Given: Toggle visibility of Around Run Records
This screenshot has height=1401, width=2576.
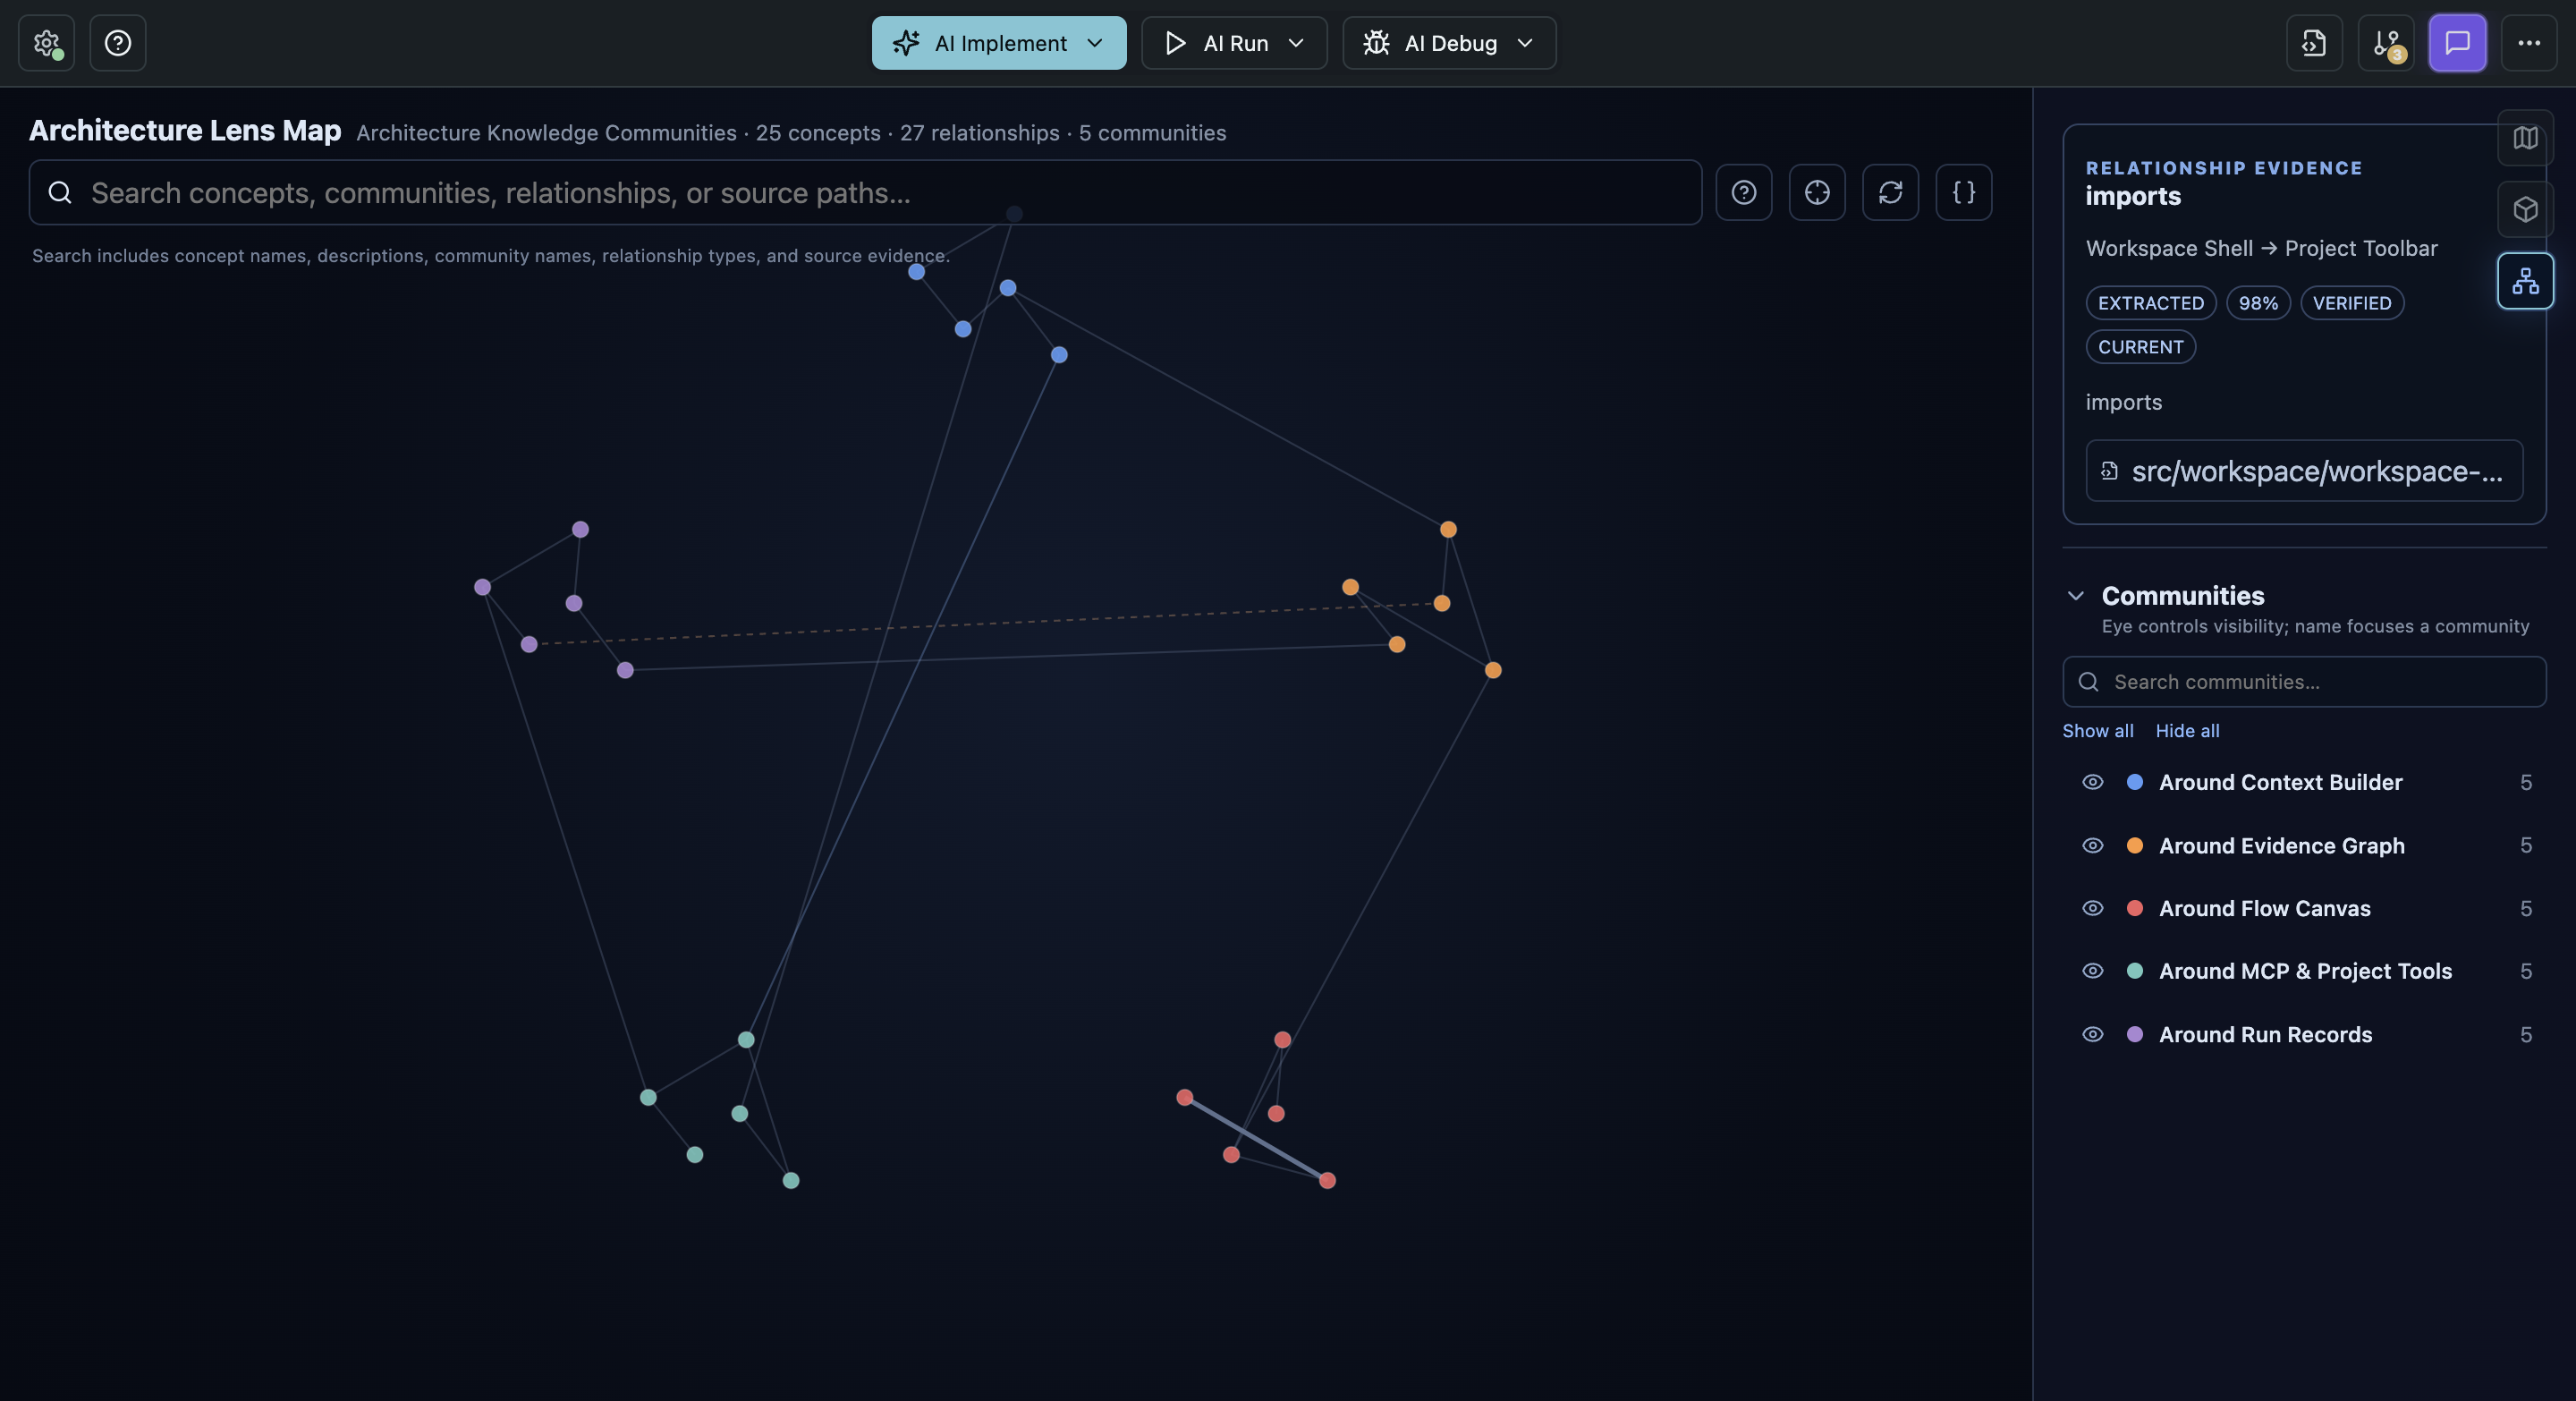Looking at the screenshot, I should [x=2092, y=1034].
